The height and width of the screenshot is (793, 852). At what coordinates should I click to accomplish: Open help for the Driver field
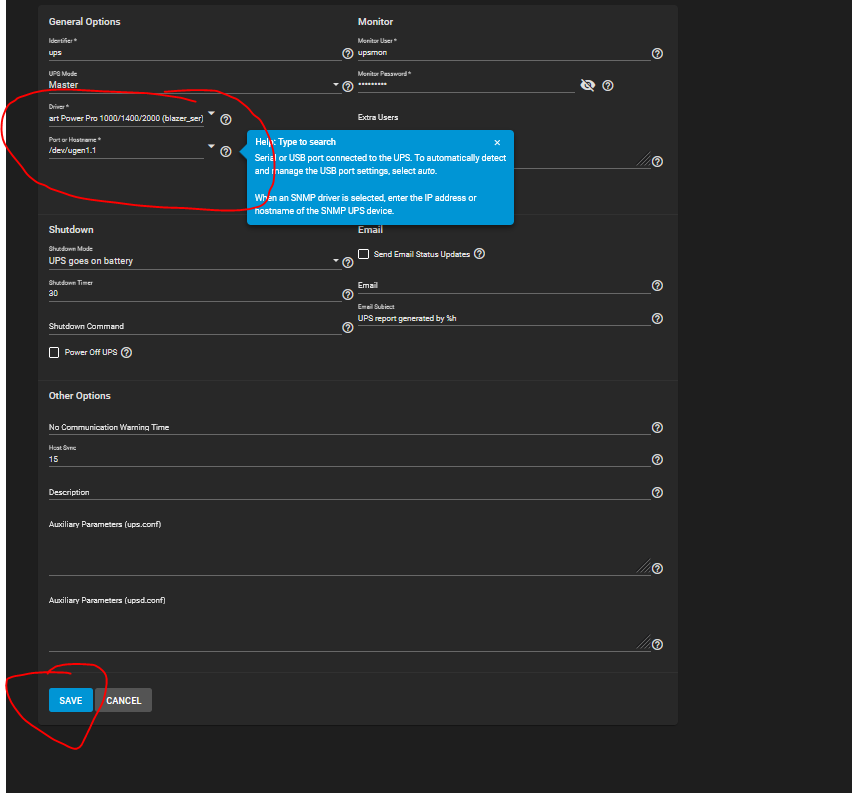click(226, 120)
